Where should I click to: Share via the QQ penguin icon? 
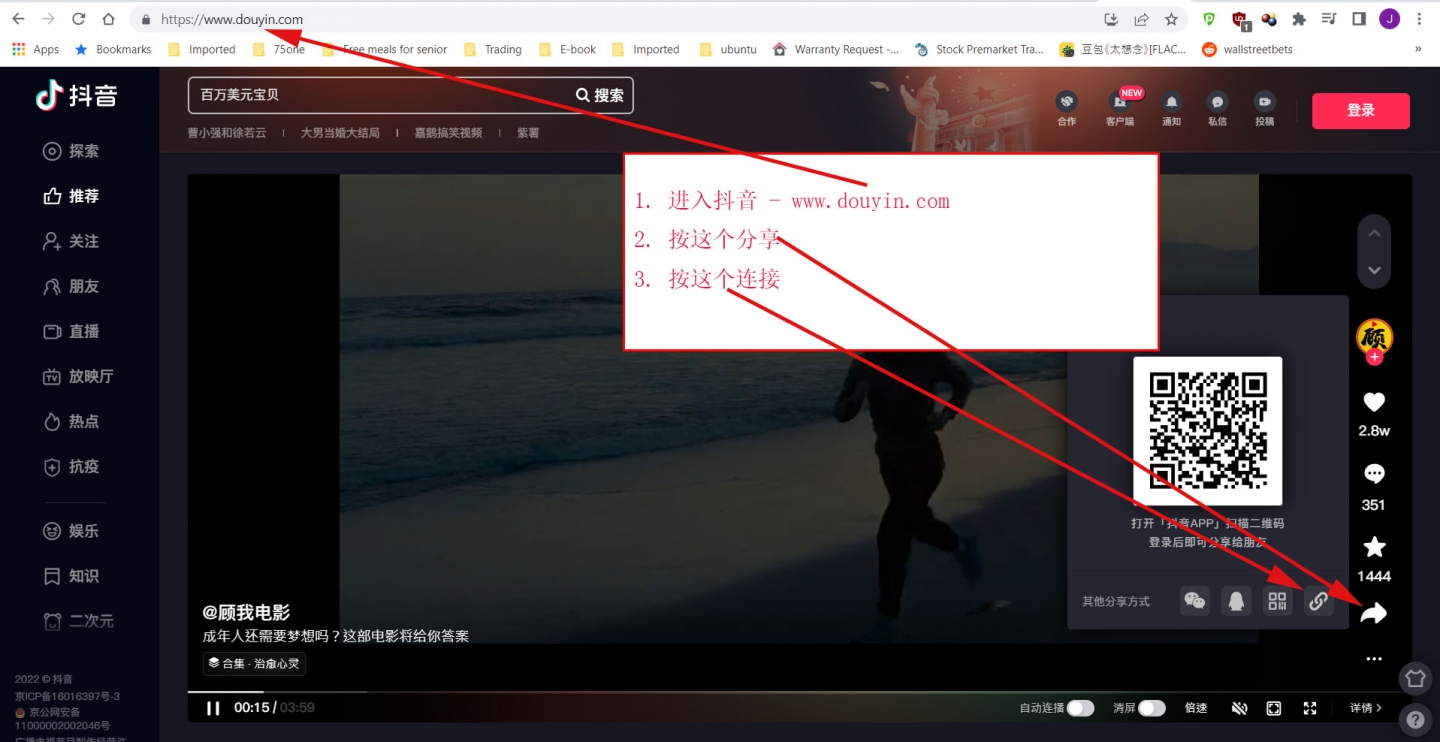1237,601
